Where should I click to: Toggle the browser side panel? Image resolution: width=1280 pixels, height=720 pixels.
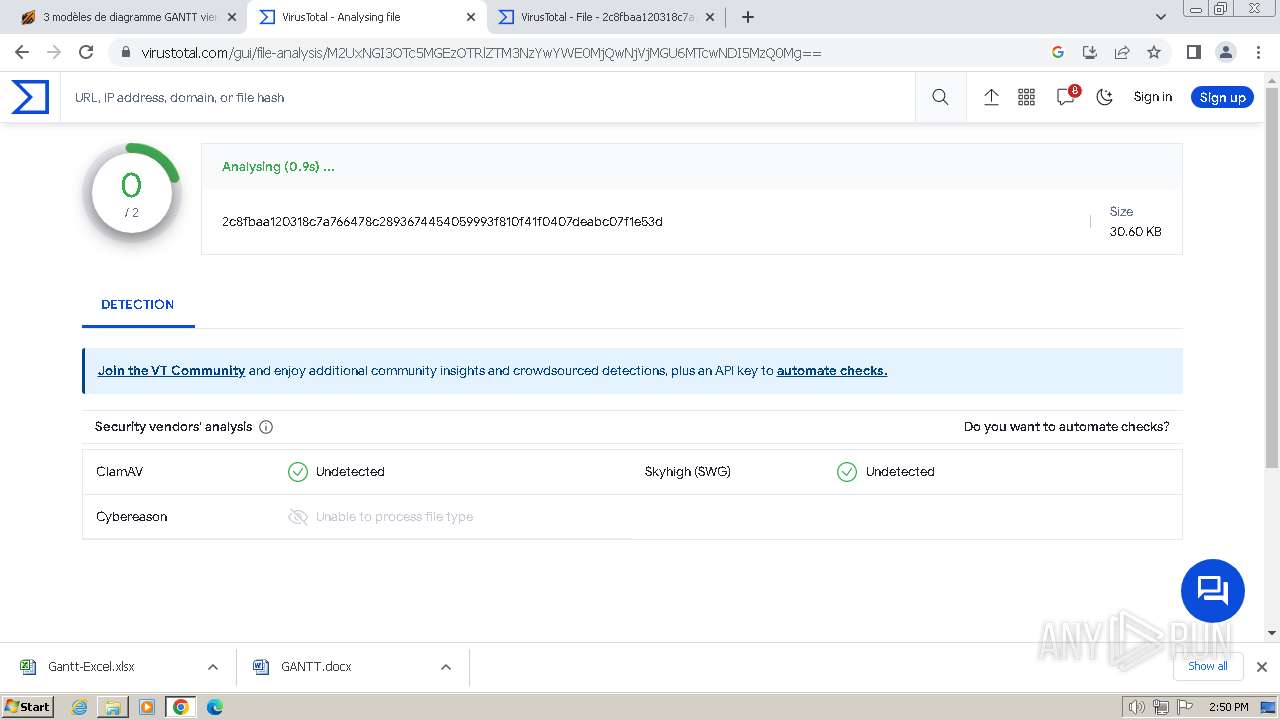coord(1194,53)
